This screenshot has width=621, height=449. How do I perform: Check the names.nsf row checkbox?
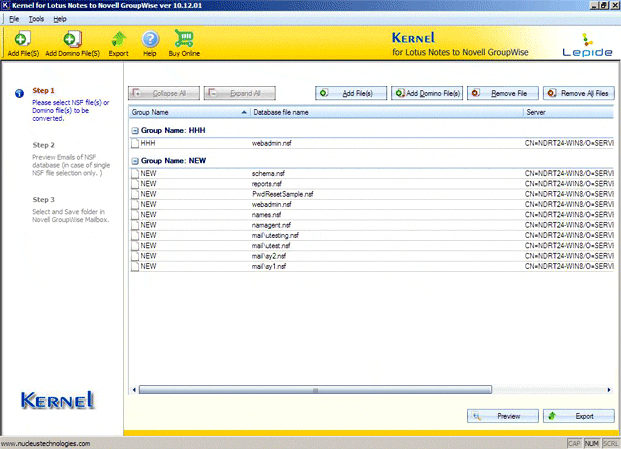click(135, 215)
